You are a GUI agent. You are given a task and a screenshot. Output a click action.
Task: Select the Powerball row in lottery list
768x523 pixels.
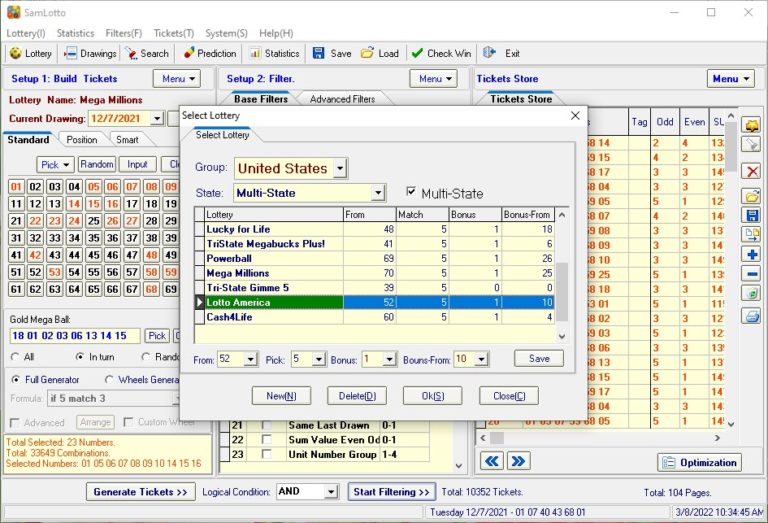(x=270, y=258)
